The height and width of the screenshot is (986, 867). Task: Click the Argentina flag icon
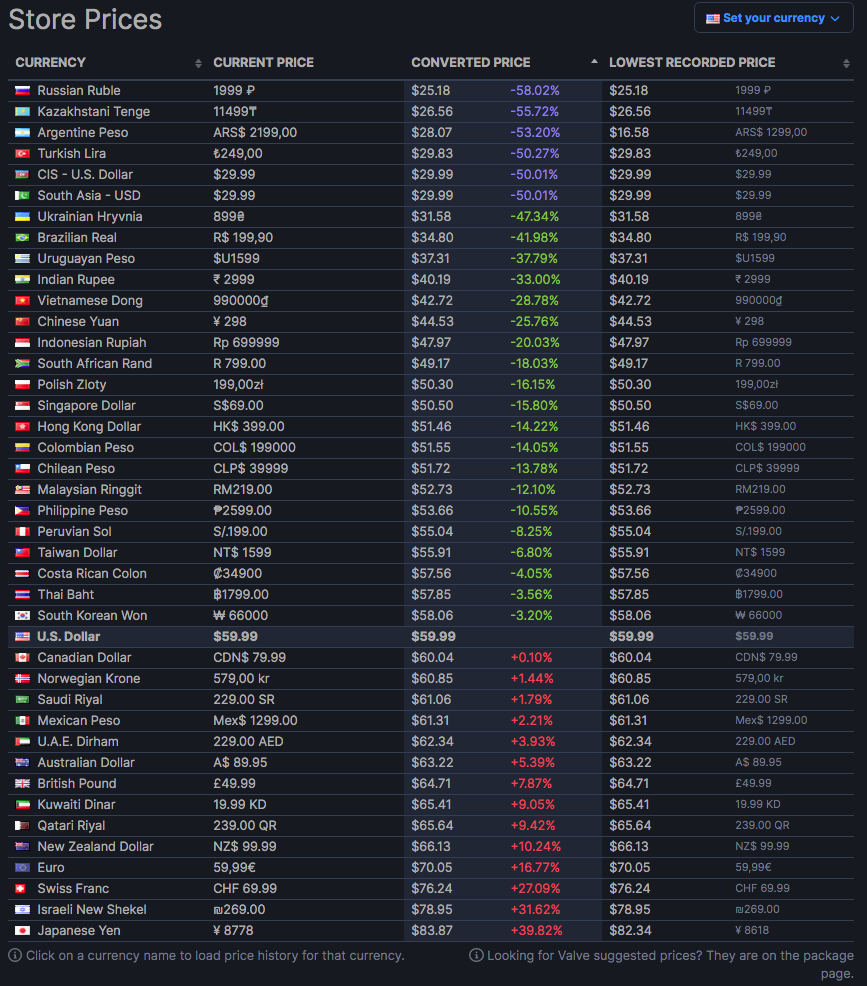pyautogui.click(x=23, y=133)
